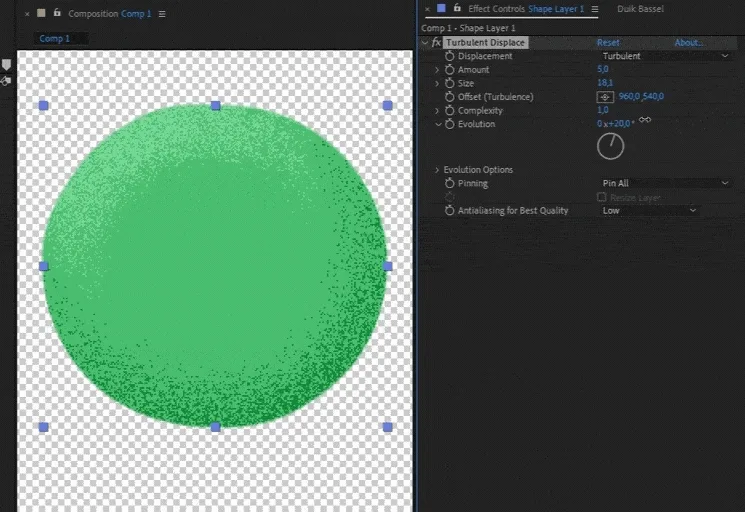Toggle the Pinning stopwatch
This screenshot has height=512, width=745.
[449, 184]
